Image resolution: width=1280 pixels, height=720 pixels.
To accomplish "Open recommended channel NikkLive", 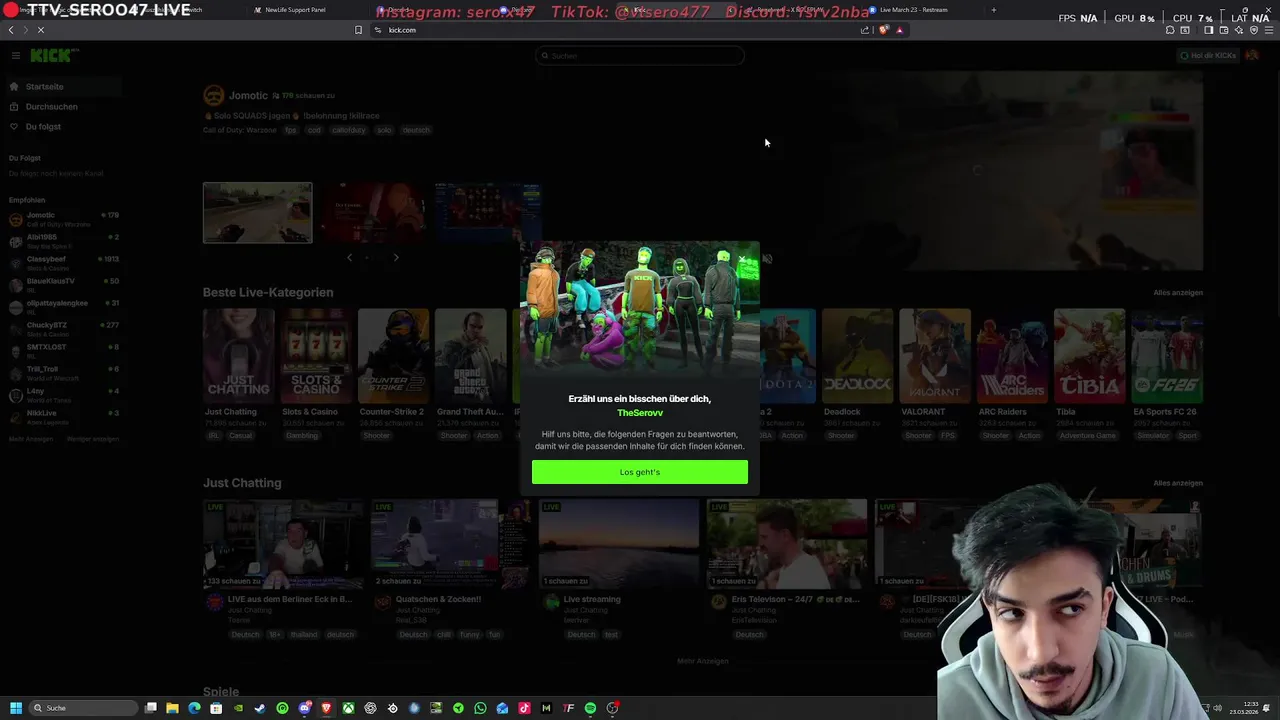I will [x=64, y=417].
